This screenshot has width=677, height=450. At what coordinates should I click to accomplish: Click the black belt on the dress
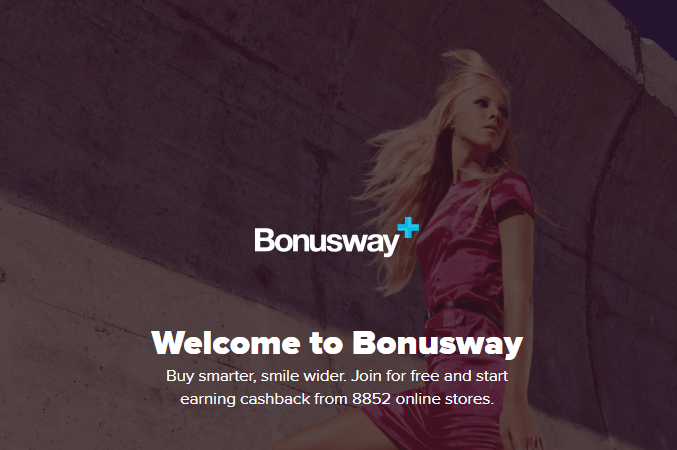coord(464,312)
